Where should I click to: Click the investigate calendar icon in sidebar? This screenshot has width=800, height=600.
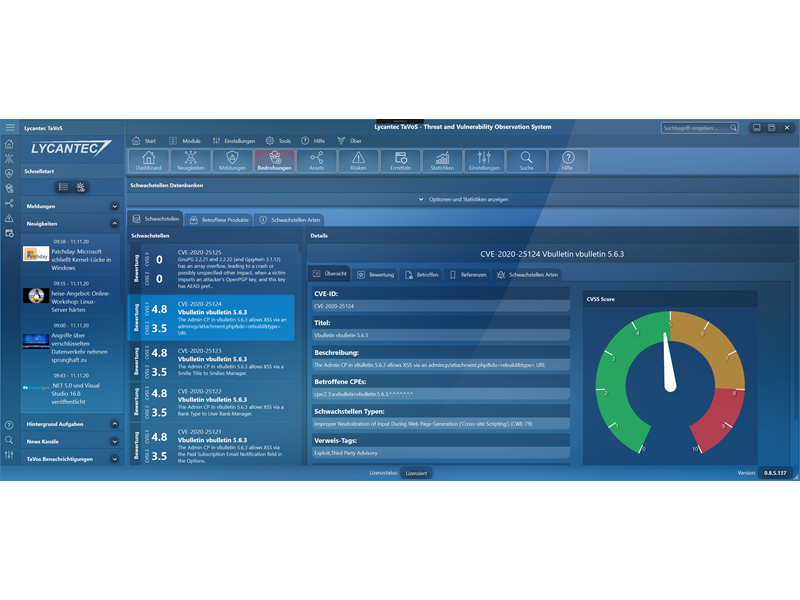pyautogui.click(x=9, y=233)
